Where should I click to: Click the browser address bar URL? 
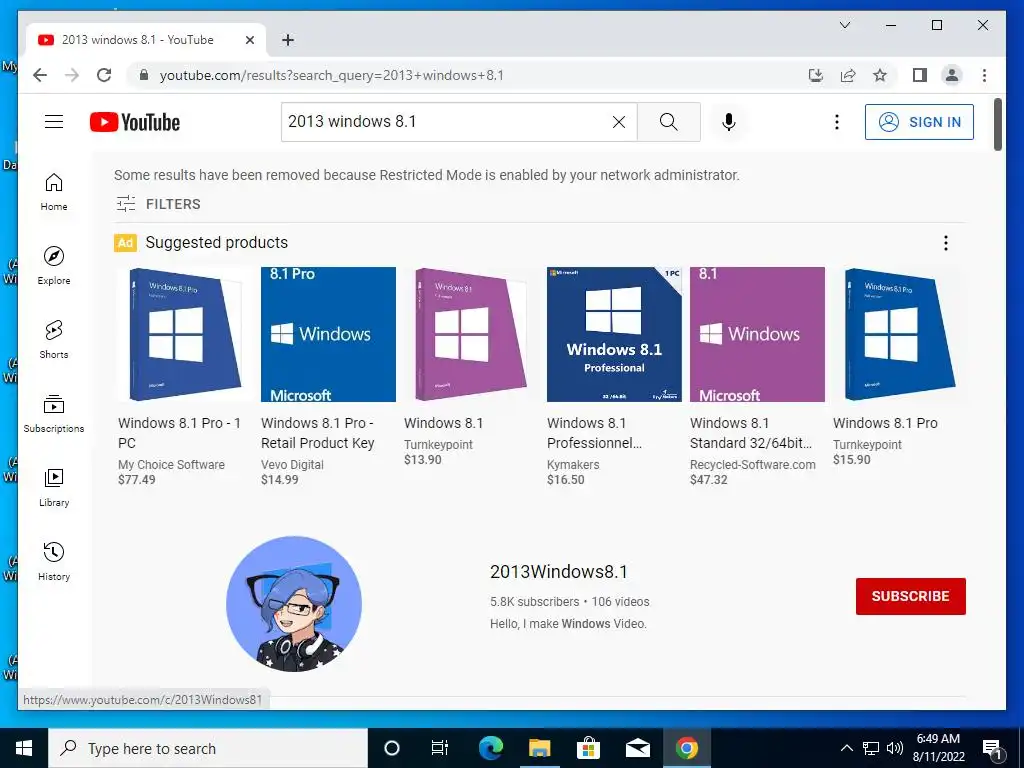332,75
